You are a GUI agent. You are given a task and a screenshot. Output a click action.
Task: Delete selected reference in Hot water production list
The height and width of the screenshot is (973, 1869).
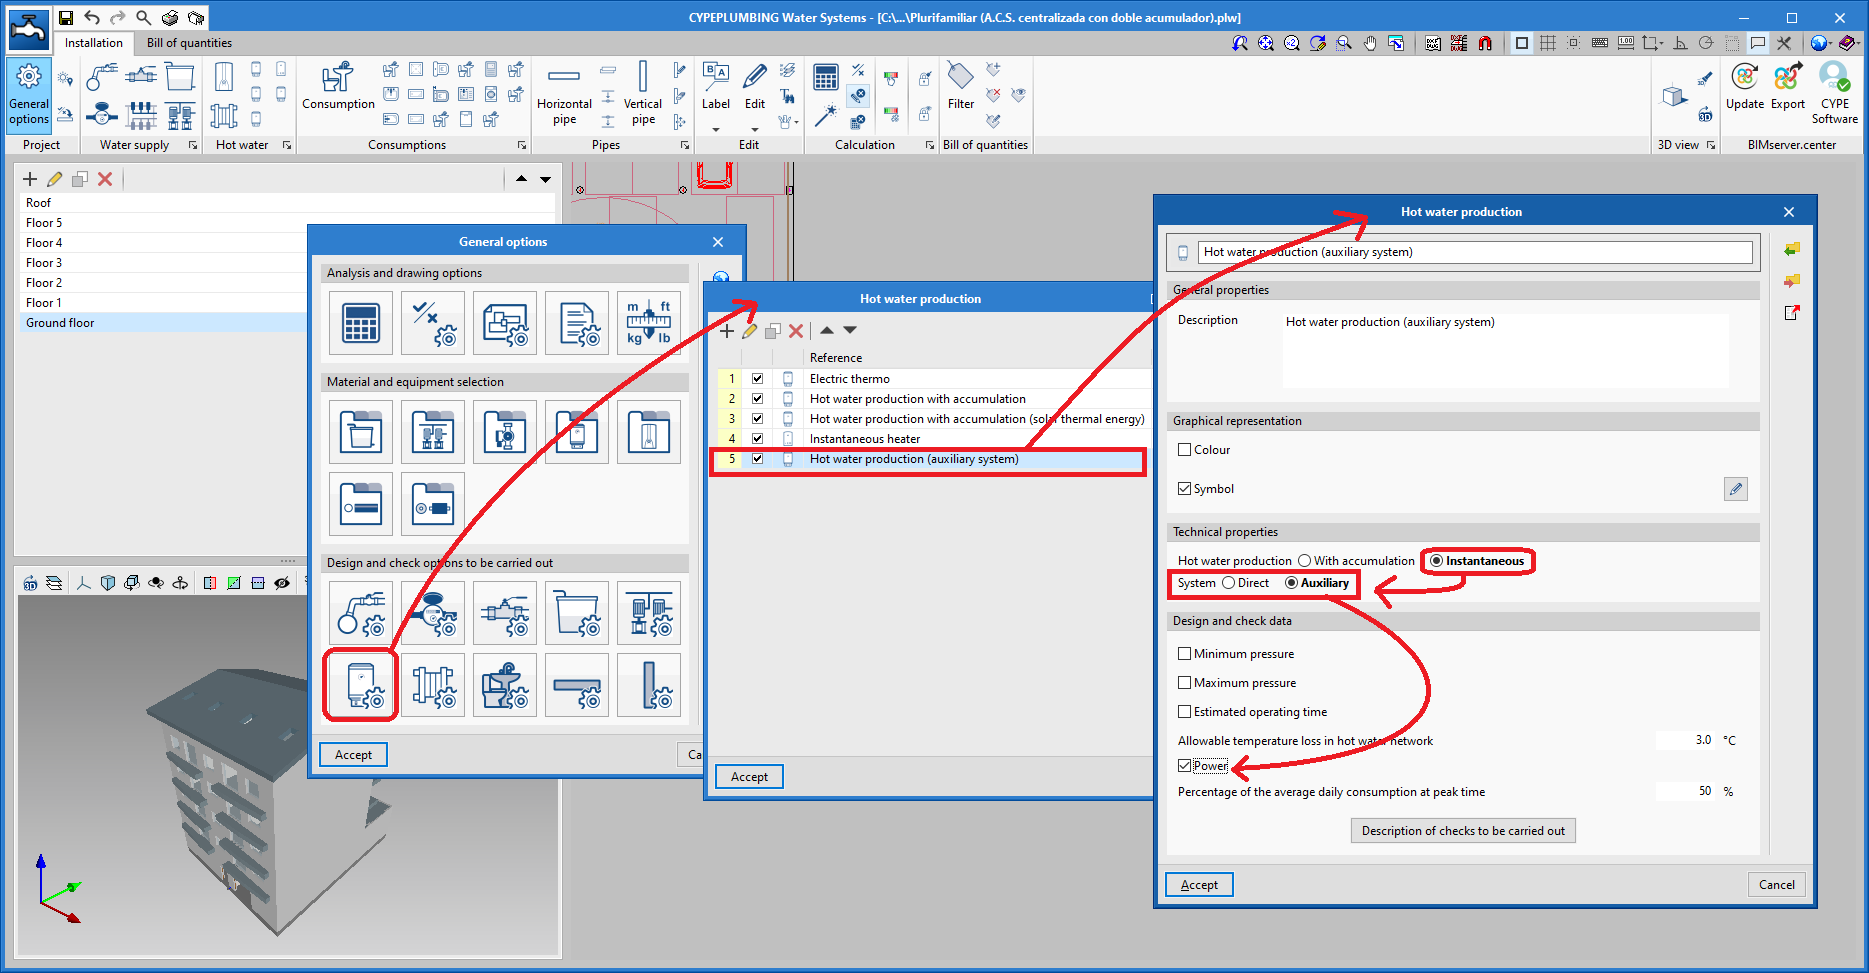796,331
